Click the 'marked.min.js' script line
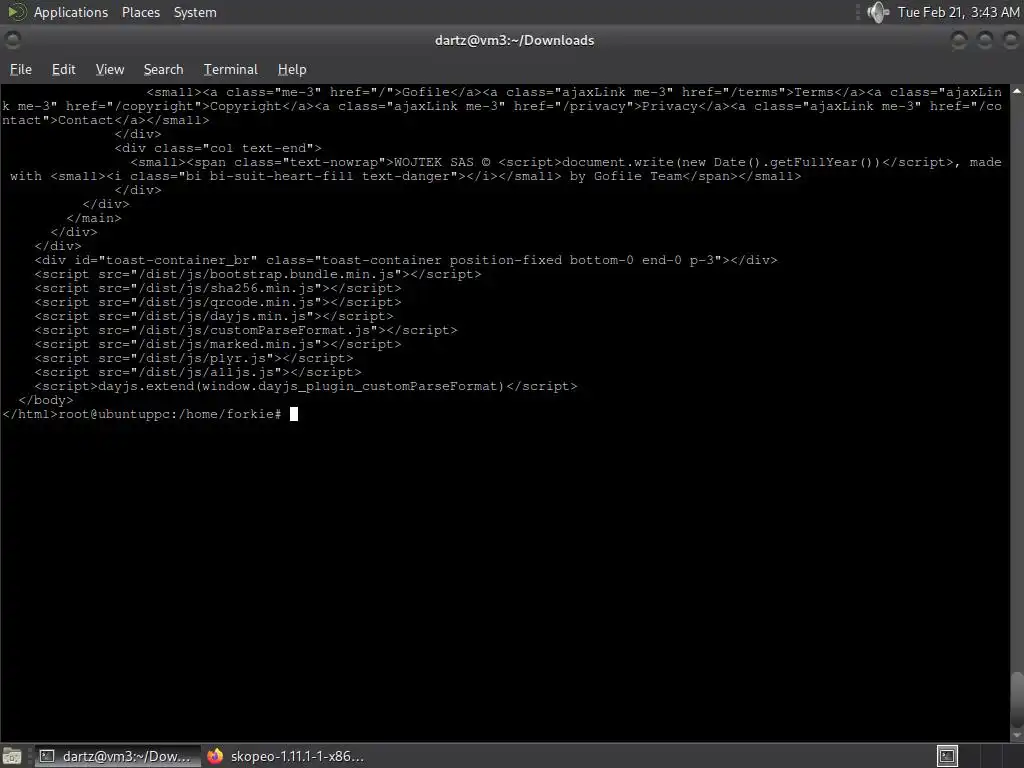The height and width of the screenshot is (768, 1024). coord(218,344)
